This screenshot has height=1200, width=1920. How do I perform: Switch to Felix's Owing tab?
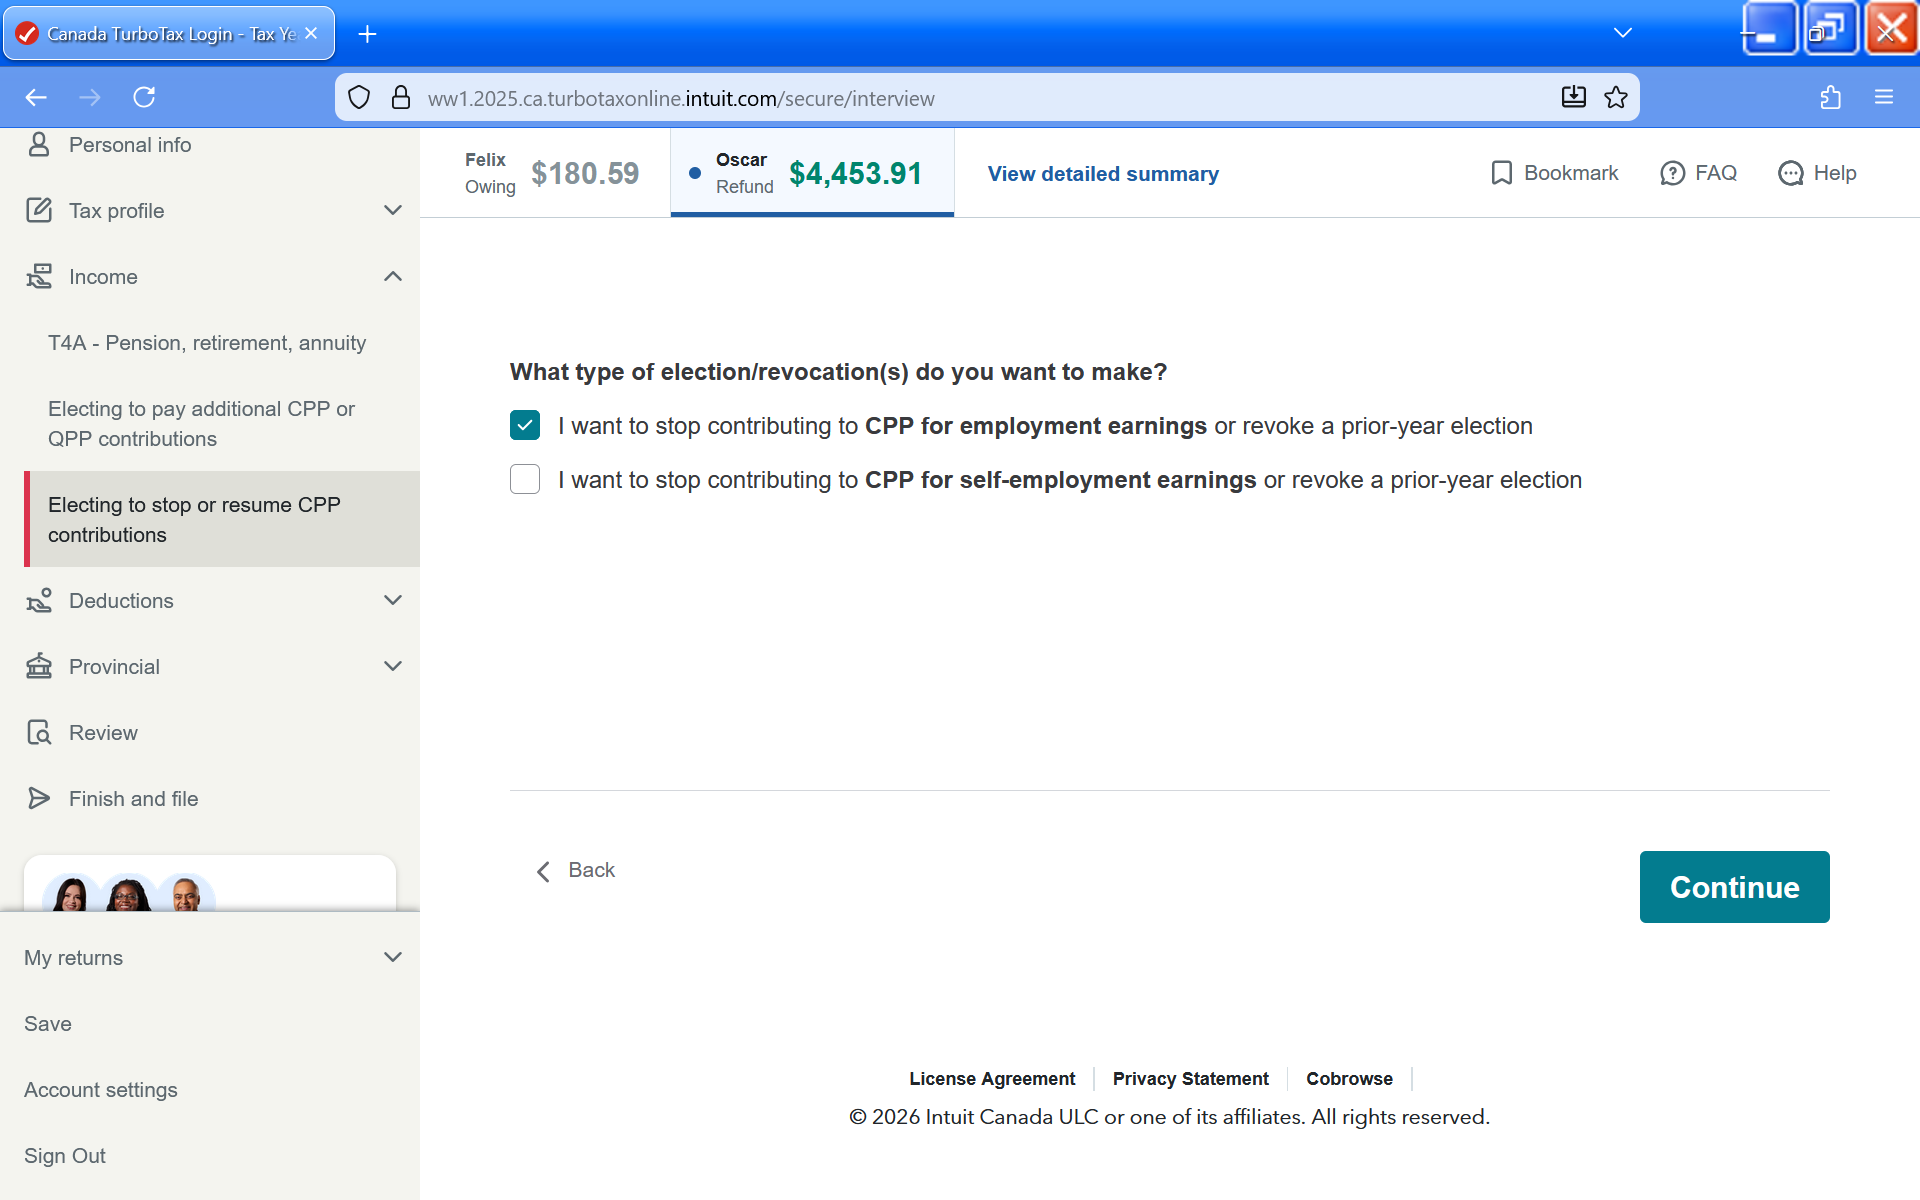(x=551, y=173)
